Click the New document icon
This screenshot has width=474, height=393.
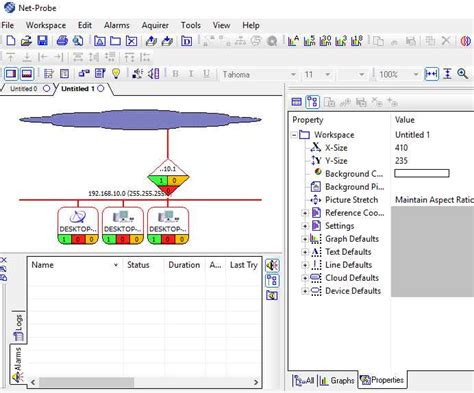(x=11, y=41)
